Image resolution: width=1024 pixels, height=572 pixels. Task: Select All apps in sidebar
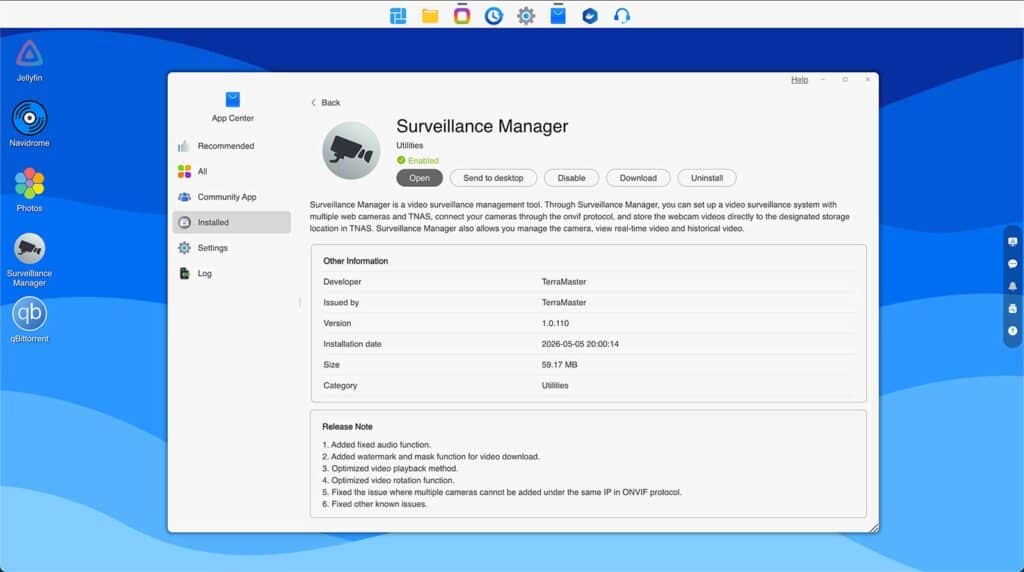click(x=231, y=171)
